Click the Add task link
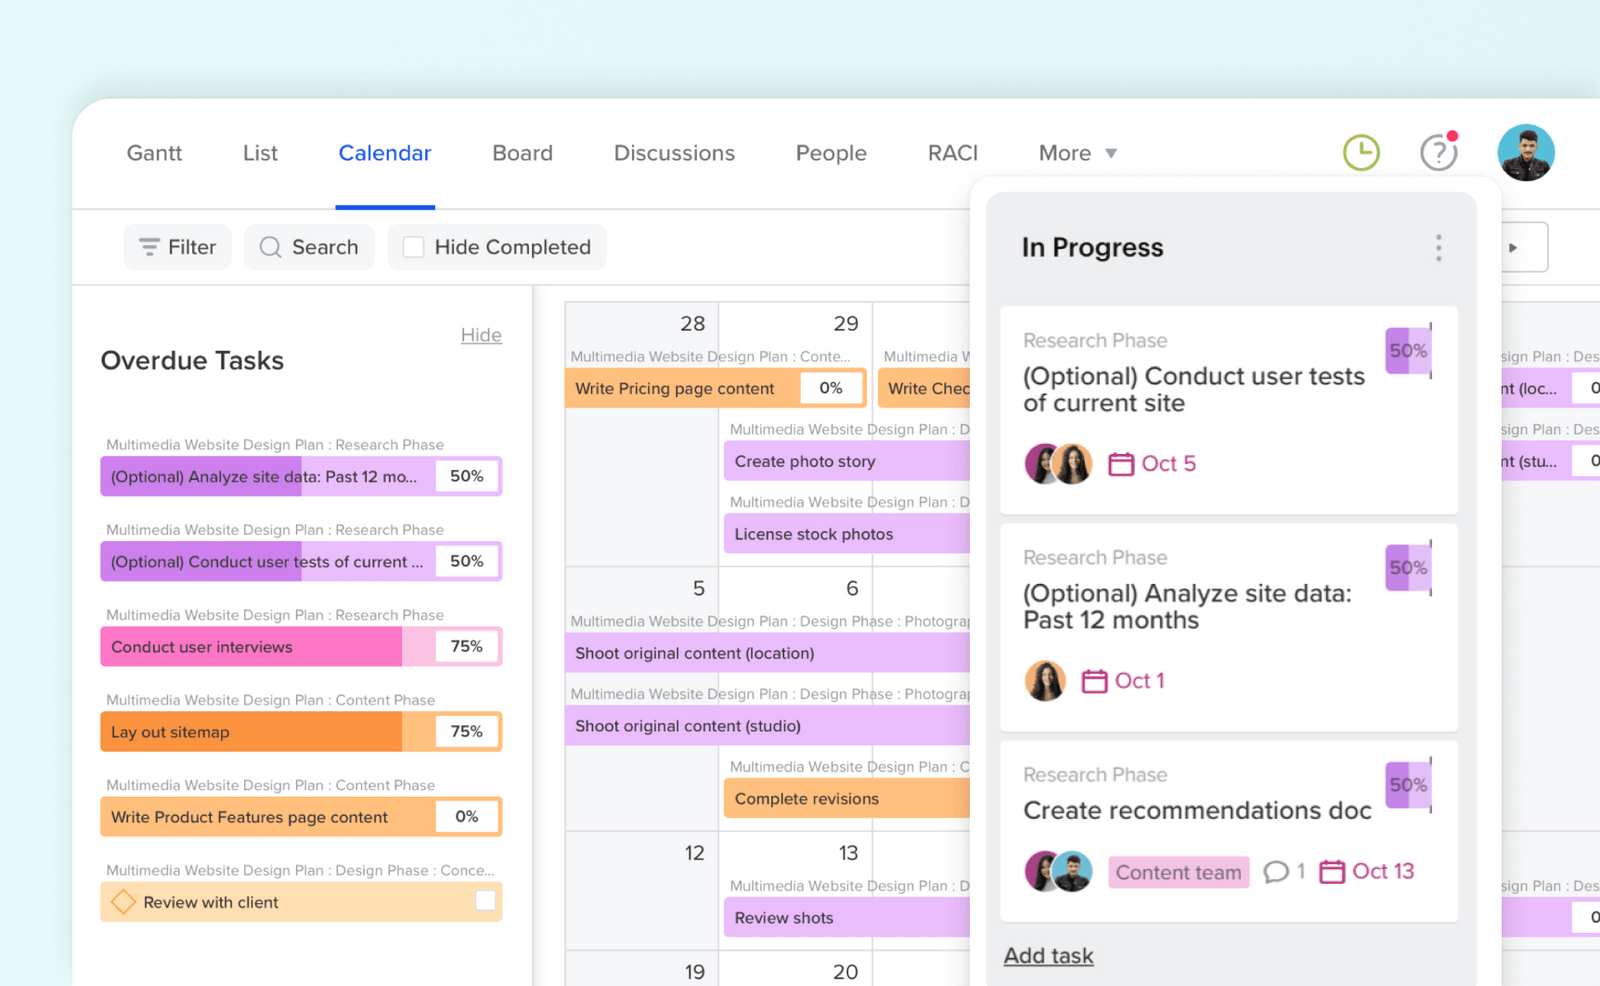This screenshot has width=1600, height=986. click(x=1048, y=955)
